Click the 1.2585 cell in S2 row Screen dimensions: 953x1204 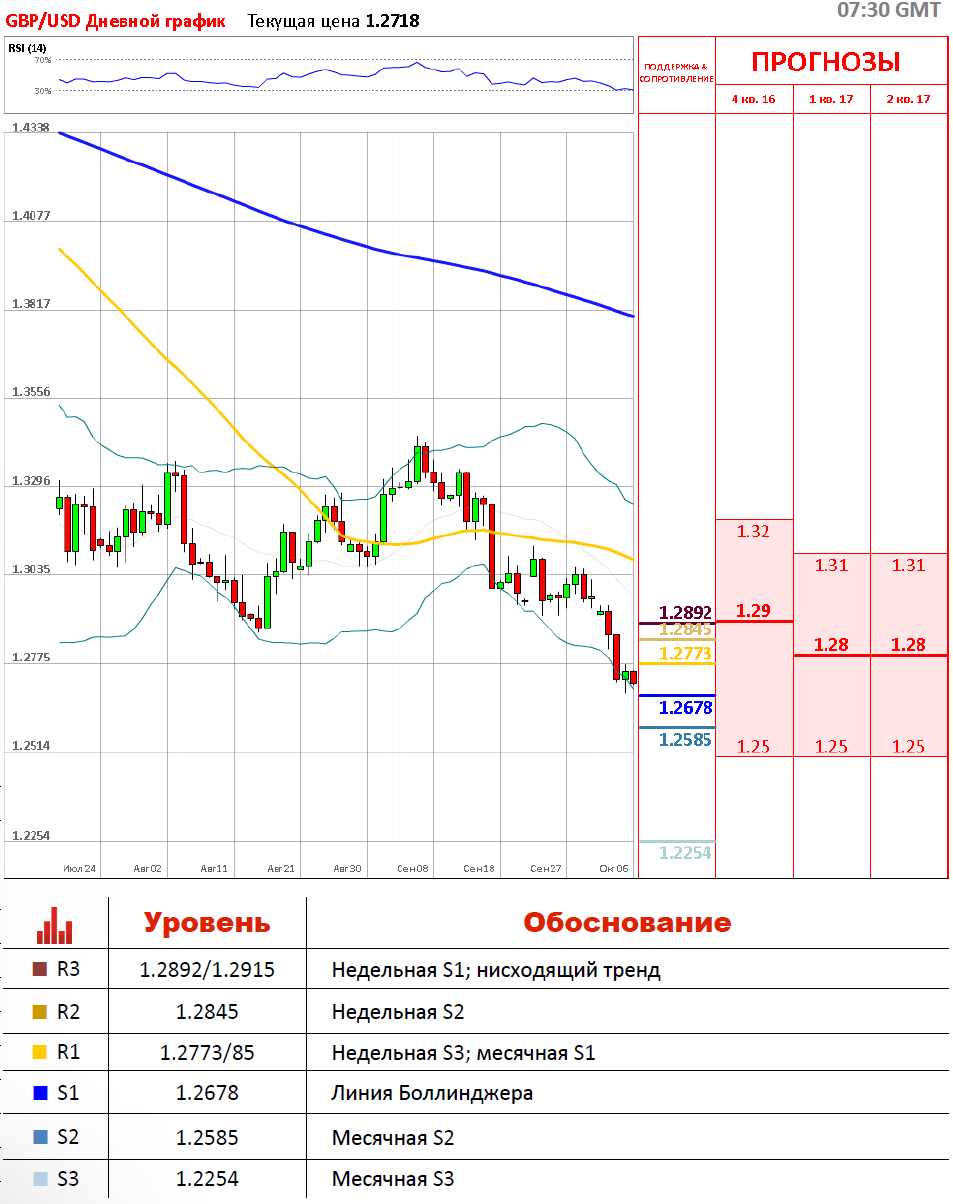207,1137
